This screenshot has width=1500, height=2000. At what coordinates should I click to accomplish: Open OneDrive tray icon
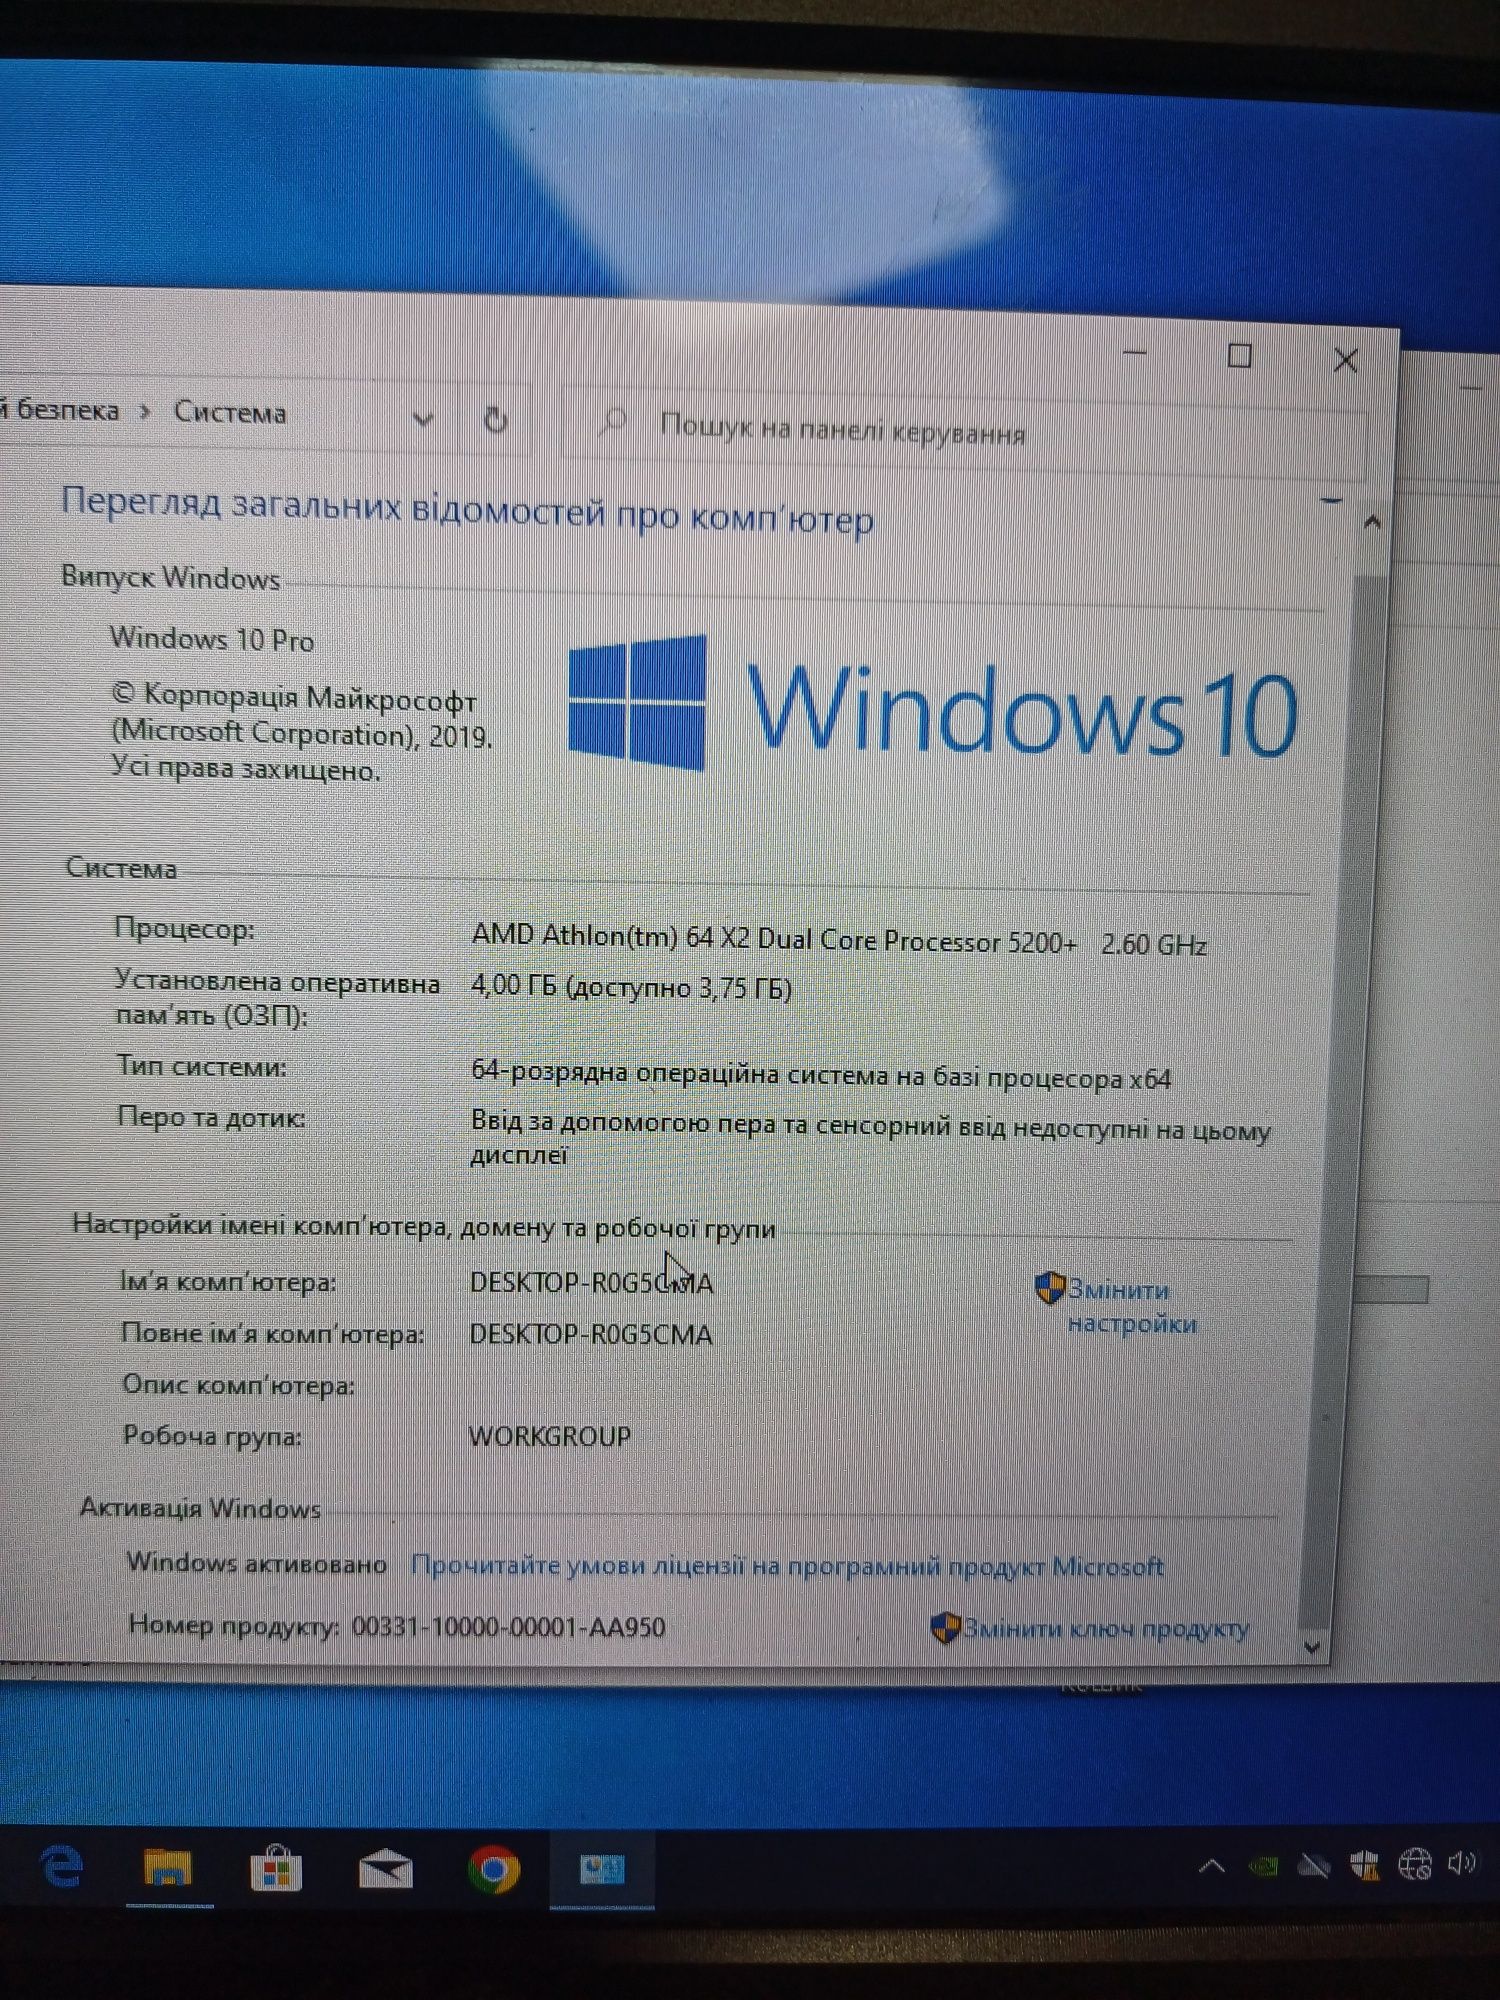click(1313, 1865)
